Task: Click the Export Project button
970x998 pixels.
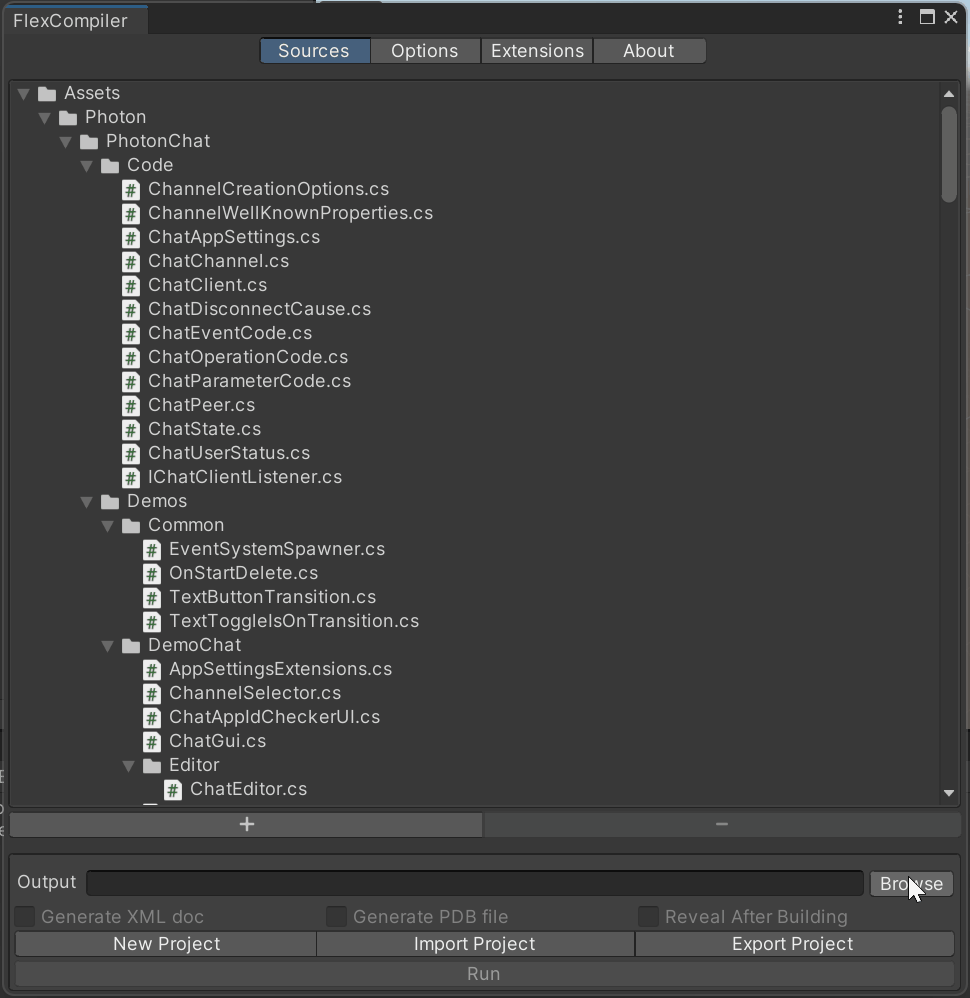Action: pos(794,944)
